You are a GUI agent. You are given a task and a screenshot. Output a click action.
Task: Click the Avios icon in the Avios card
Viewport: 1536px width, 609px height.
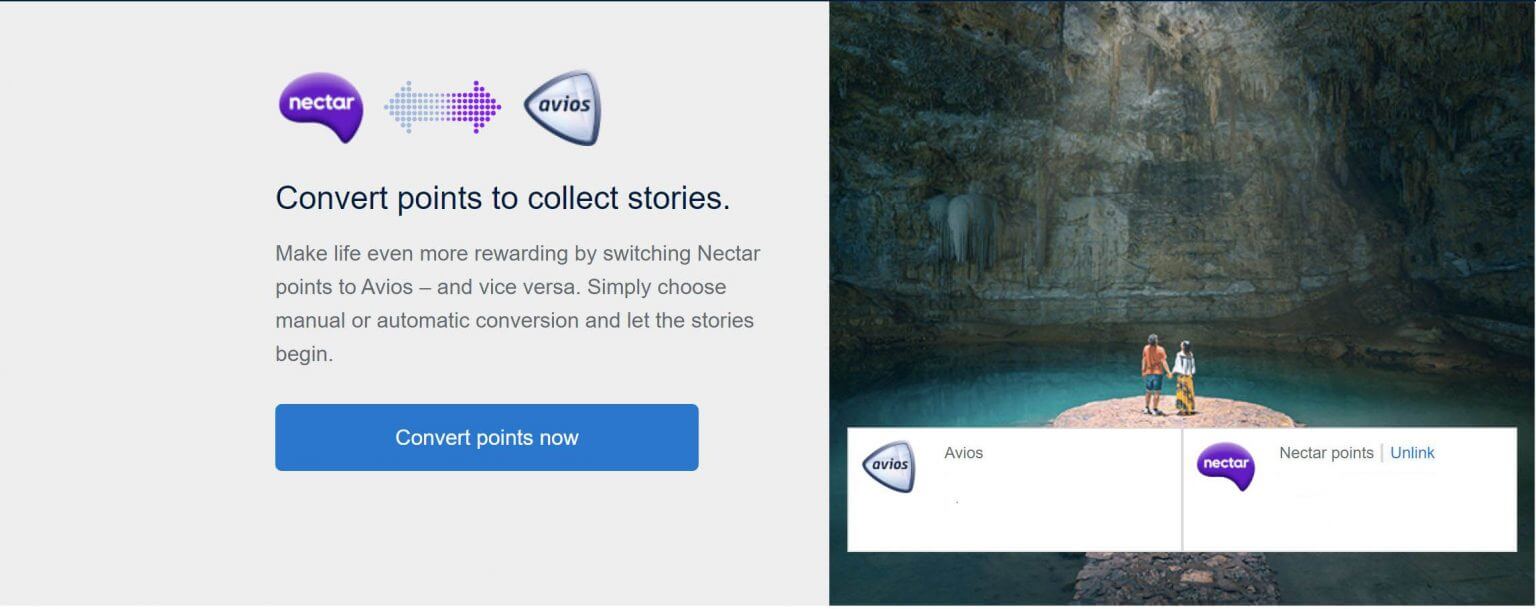(x=889, y=466)
